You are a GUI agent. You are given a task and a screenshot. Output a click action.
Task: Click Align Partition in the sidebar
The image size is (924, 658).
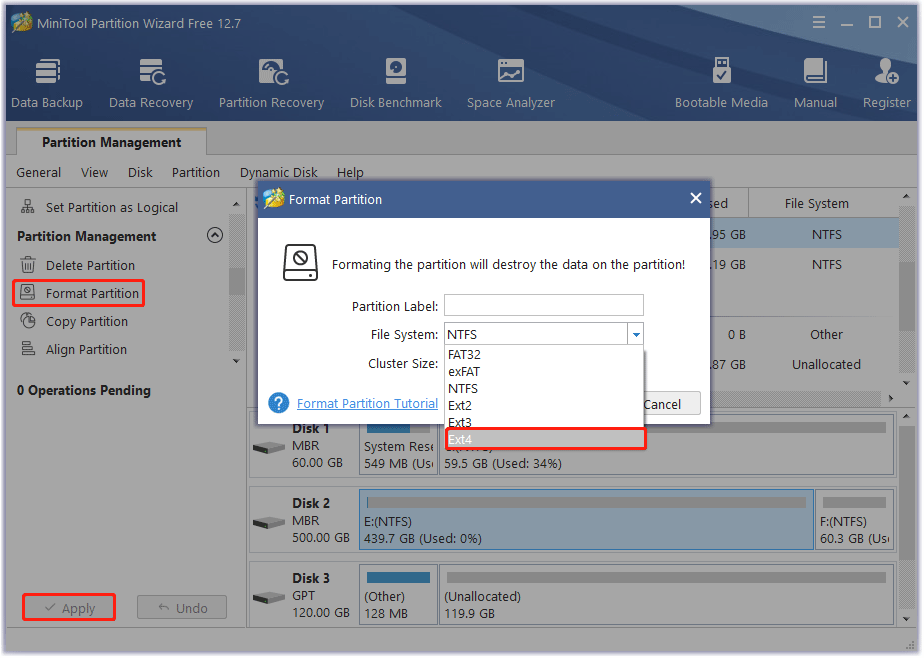pos(86,350)
